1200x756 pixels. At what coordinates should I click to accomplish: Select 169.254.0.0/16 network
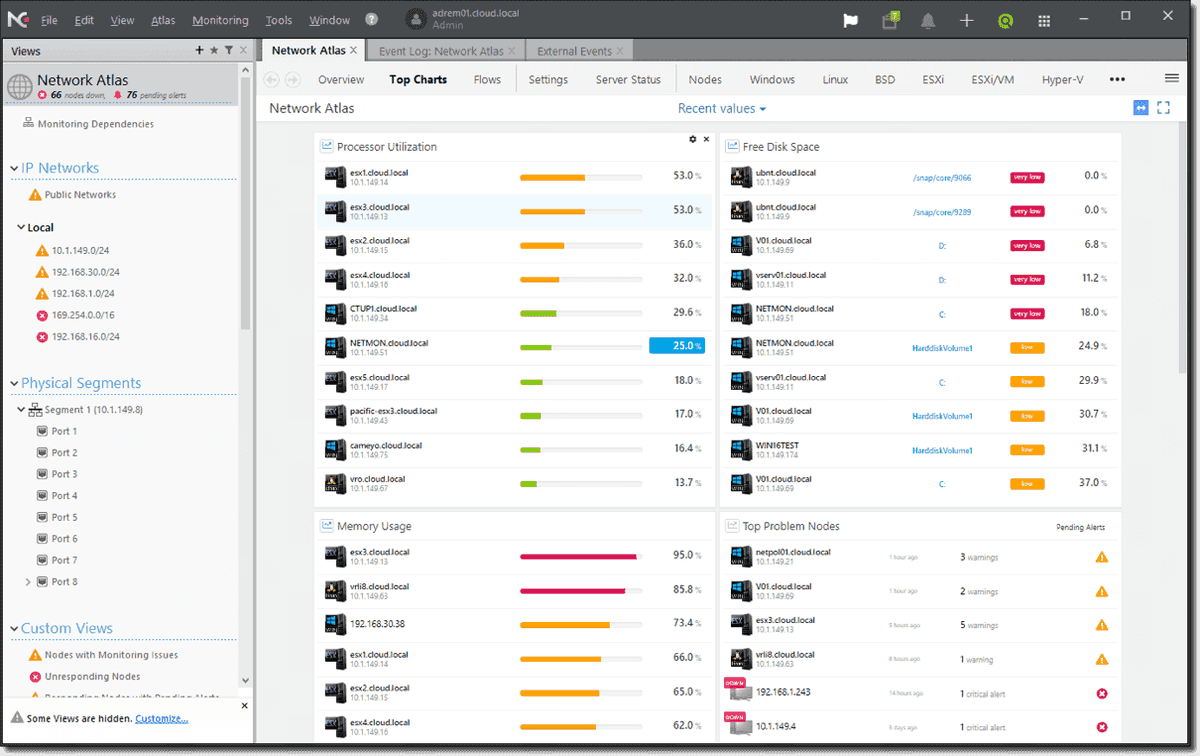coord(83,315)
